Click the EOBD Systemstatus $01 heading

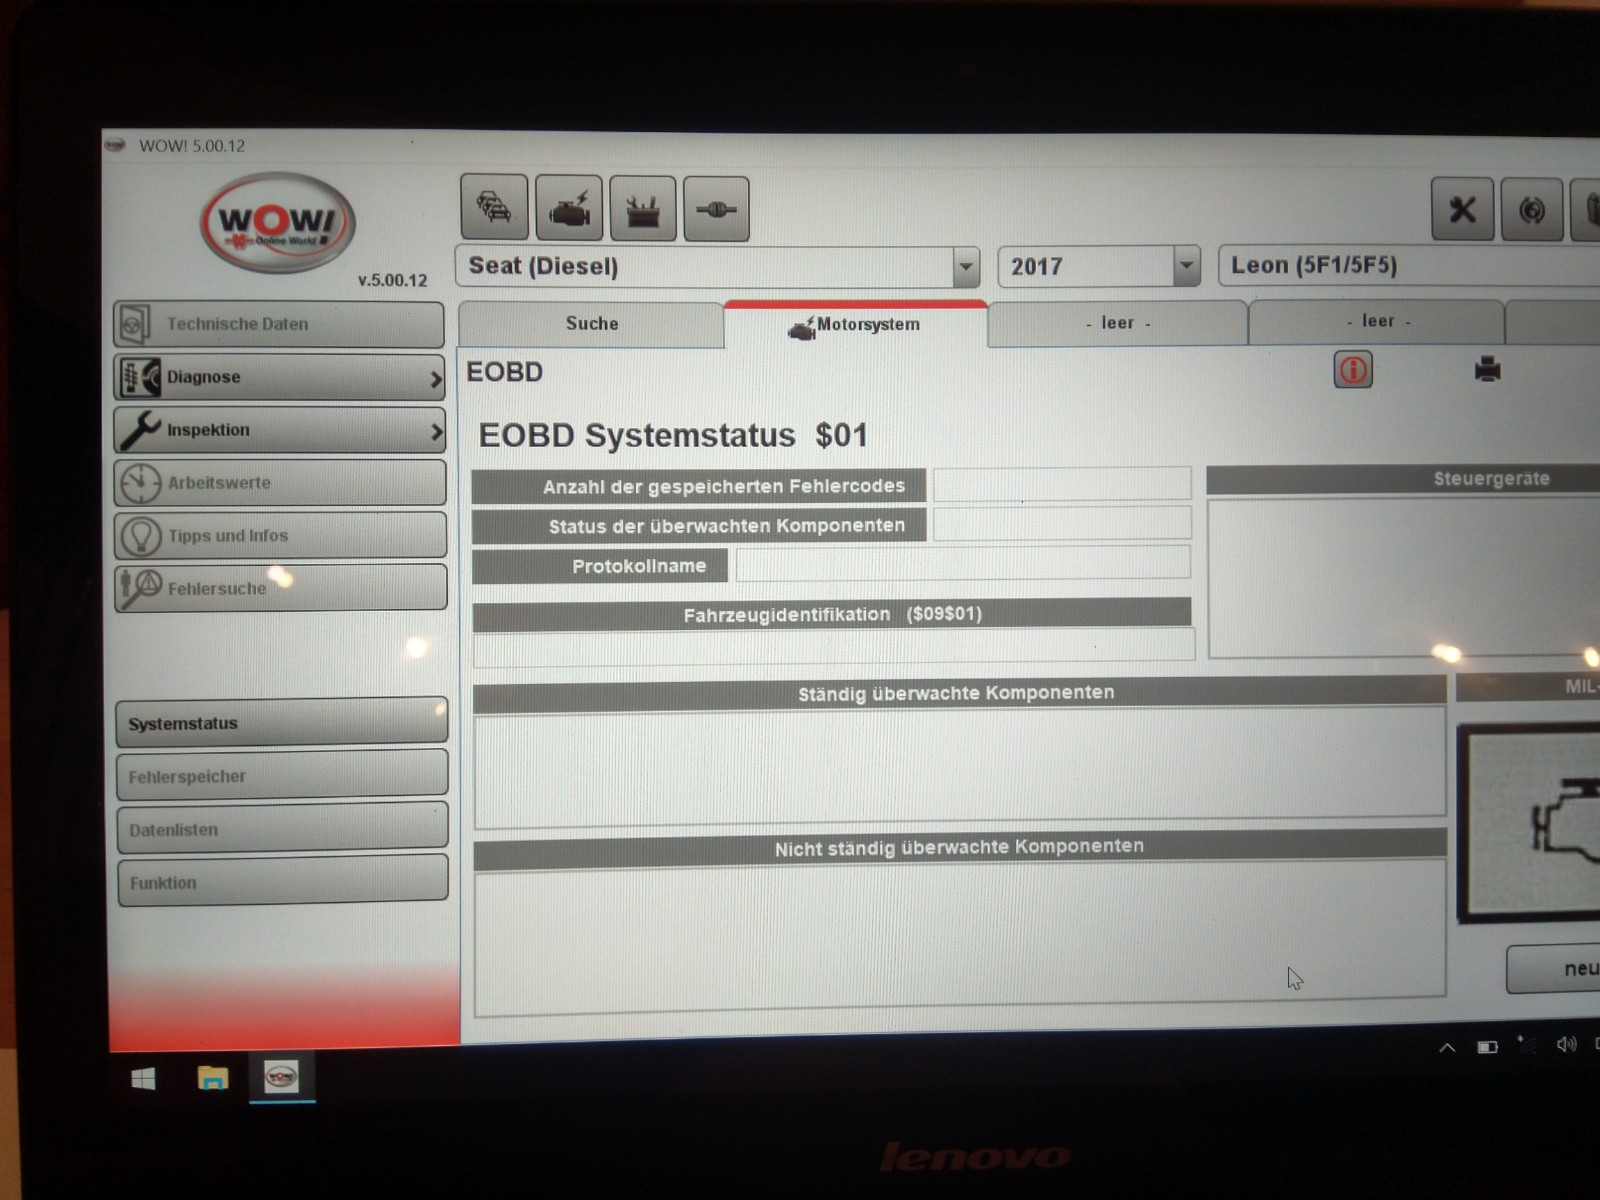click(673, 436)
